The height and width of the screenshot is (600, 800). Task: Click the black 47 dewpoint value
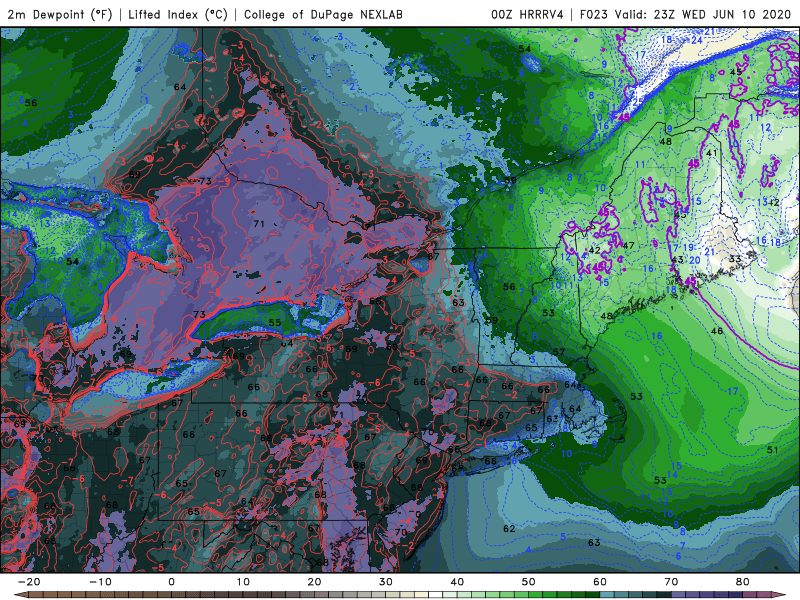point(629,245)
